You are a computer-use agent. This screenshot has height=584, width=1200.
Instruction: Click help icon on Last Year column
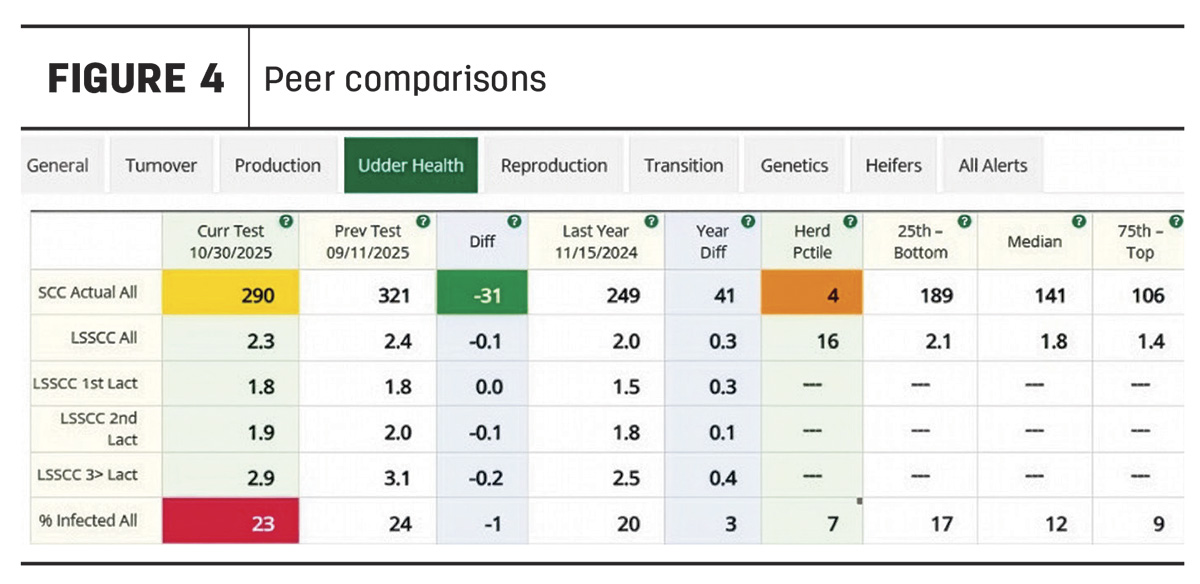pyautogui.click(x=651, y=221)
